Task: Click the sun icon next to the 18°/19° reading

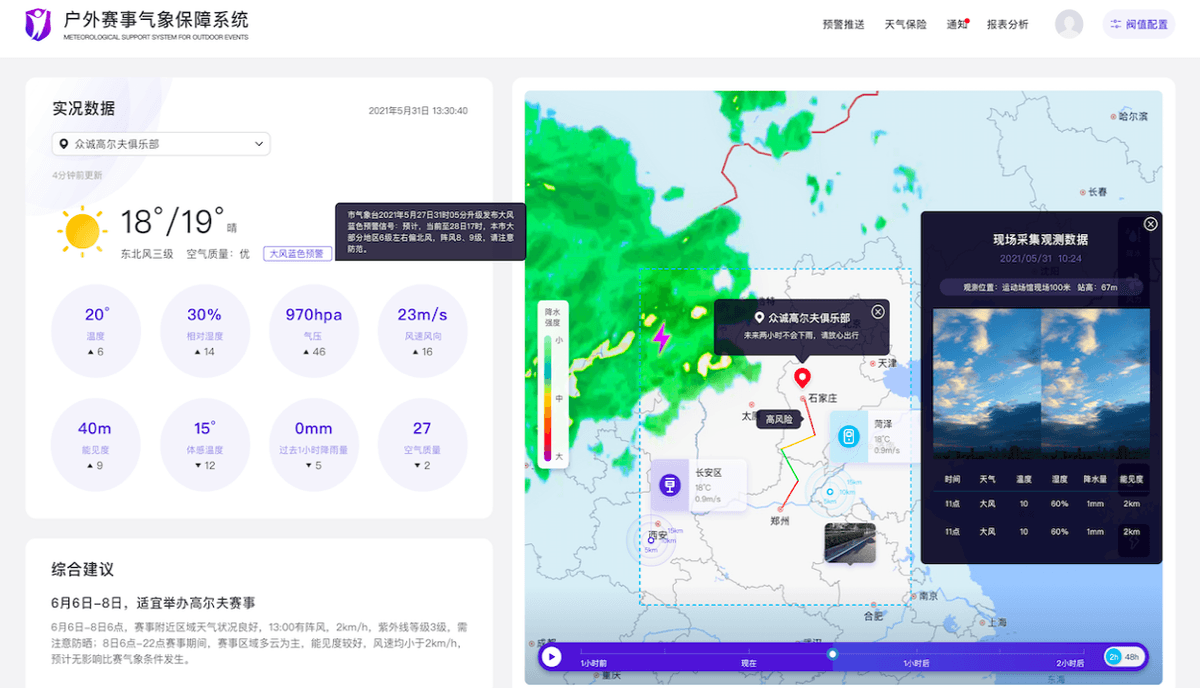Action: point(81,230)
